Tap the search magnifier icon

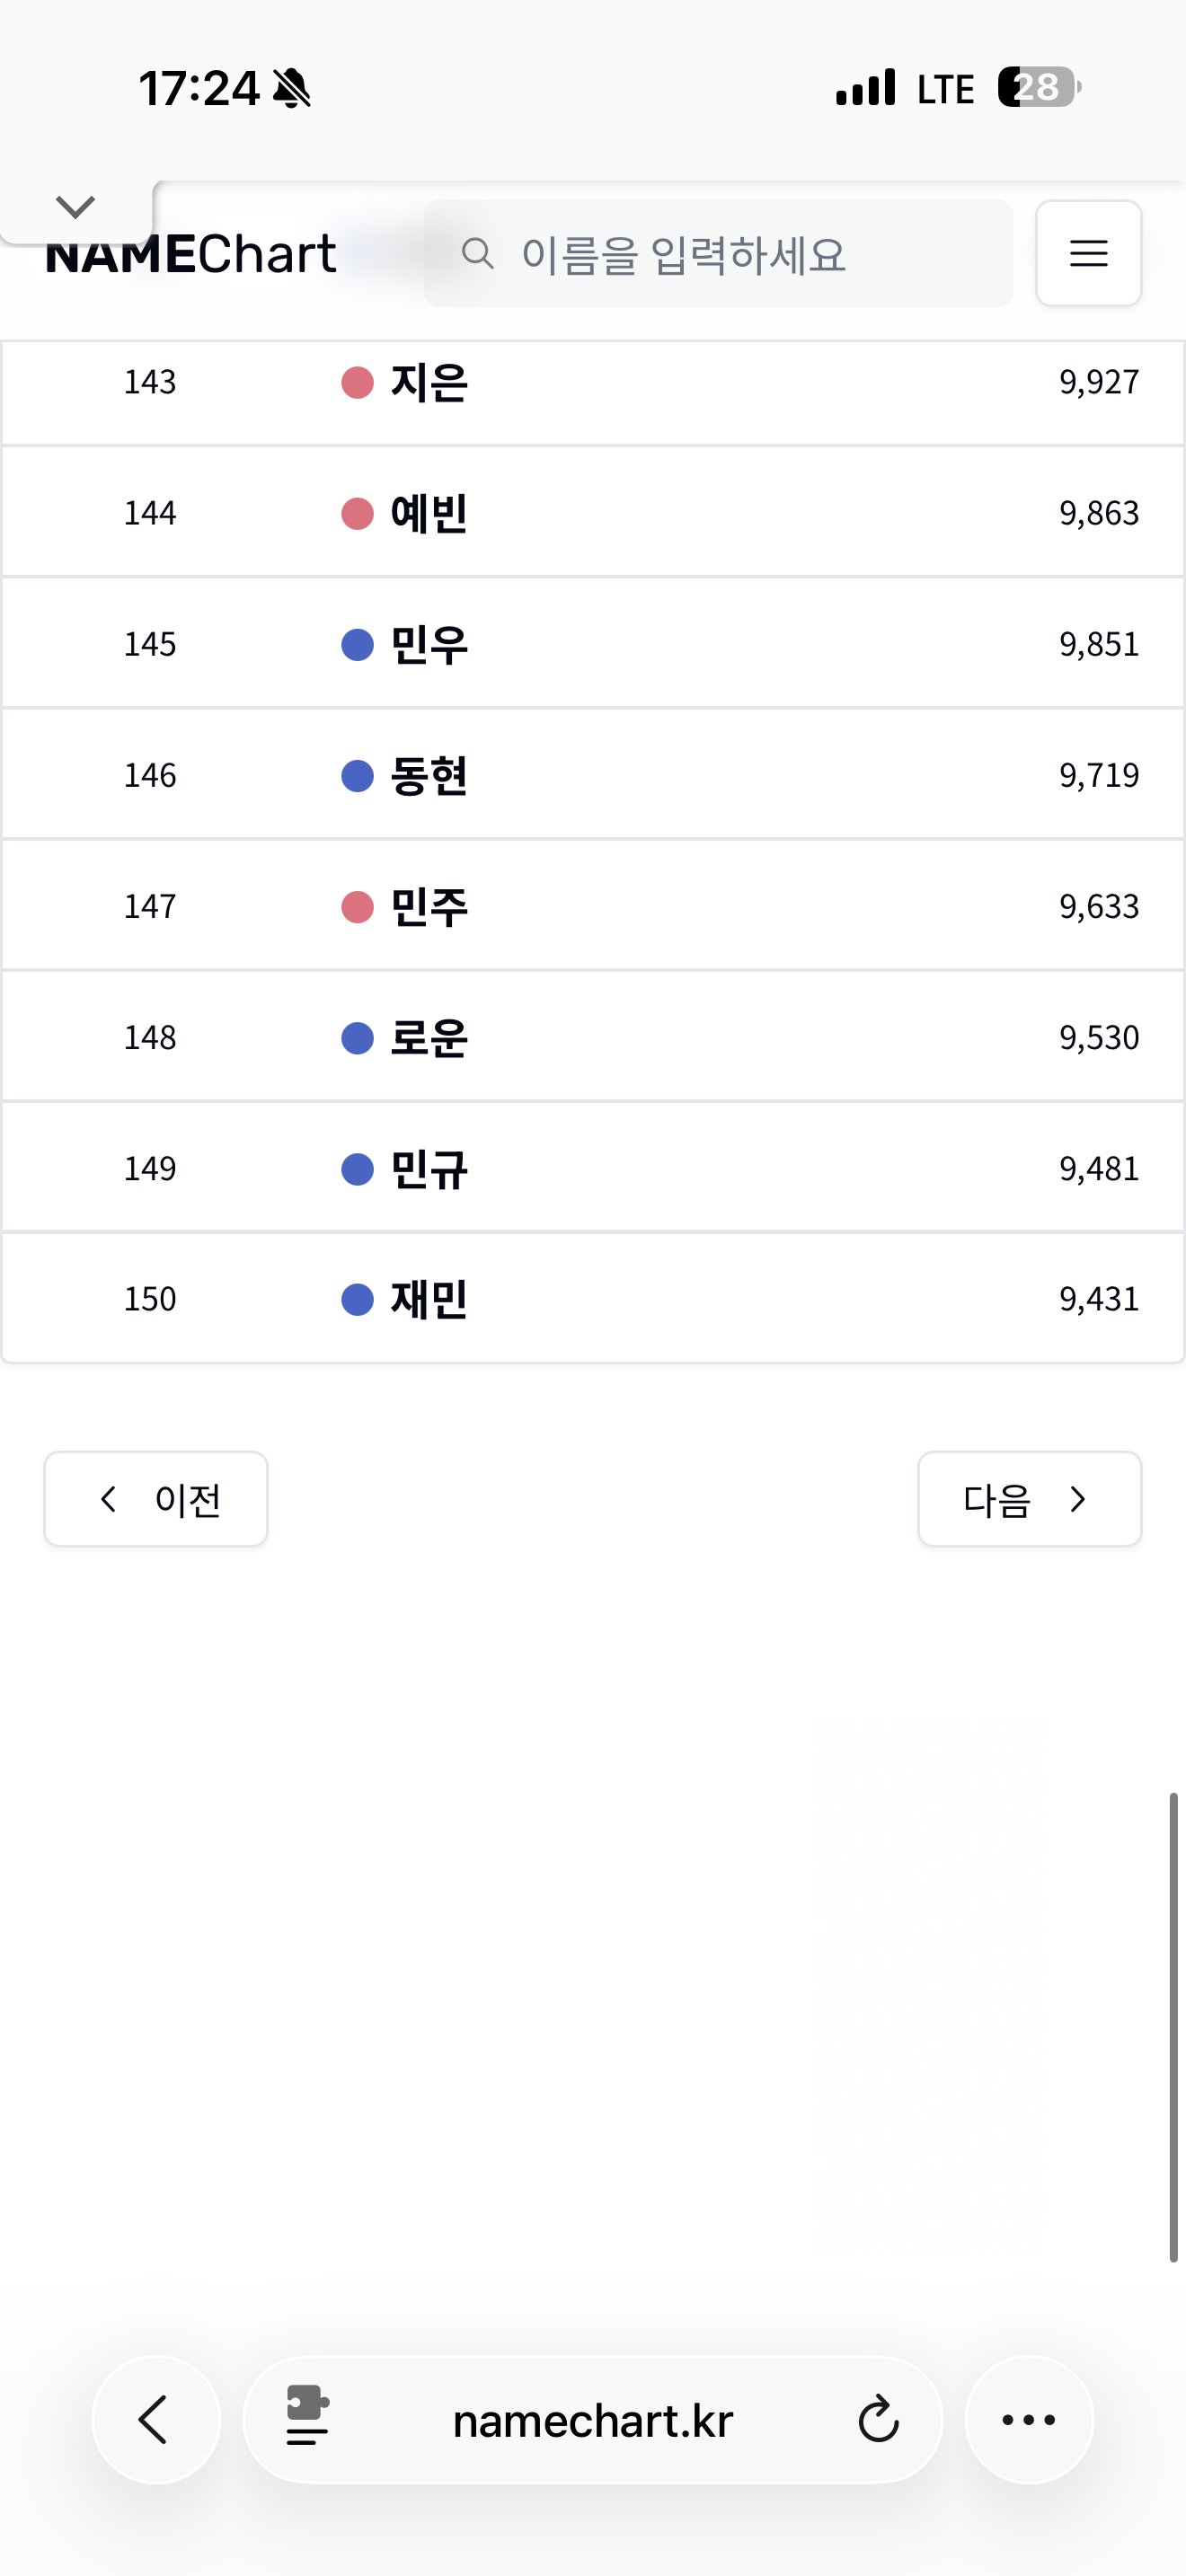coord(477,253)
